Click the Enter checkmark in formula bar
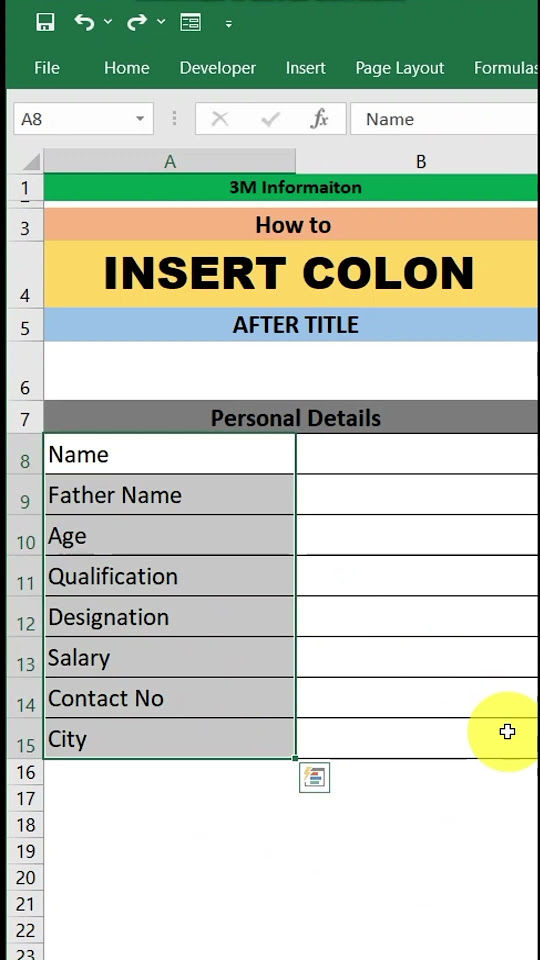The image size is (540, 960). 270,119
